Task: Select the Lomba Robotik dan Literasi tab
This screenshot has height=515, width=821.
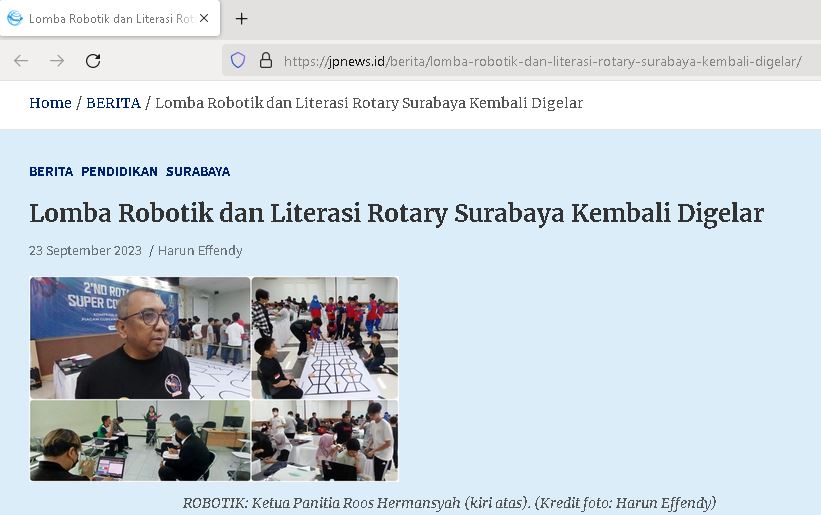Action: 108,19
